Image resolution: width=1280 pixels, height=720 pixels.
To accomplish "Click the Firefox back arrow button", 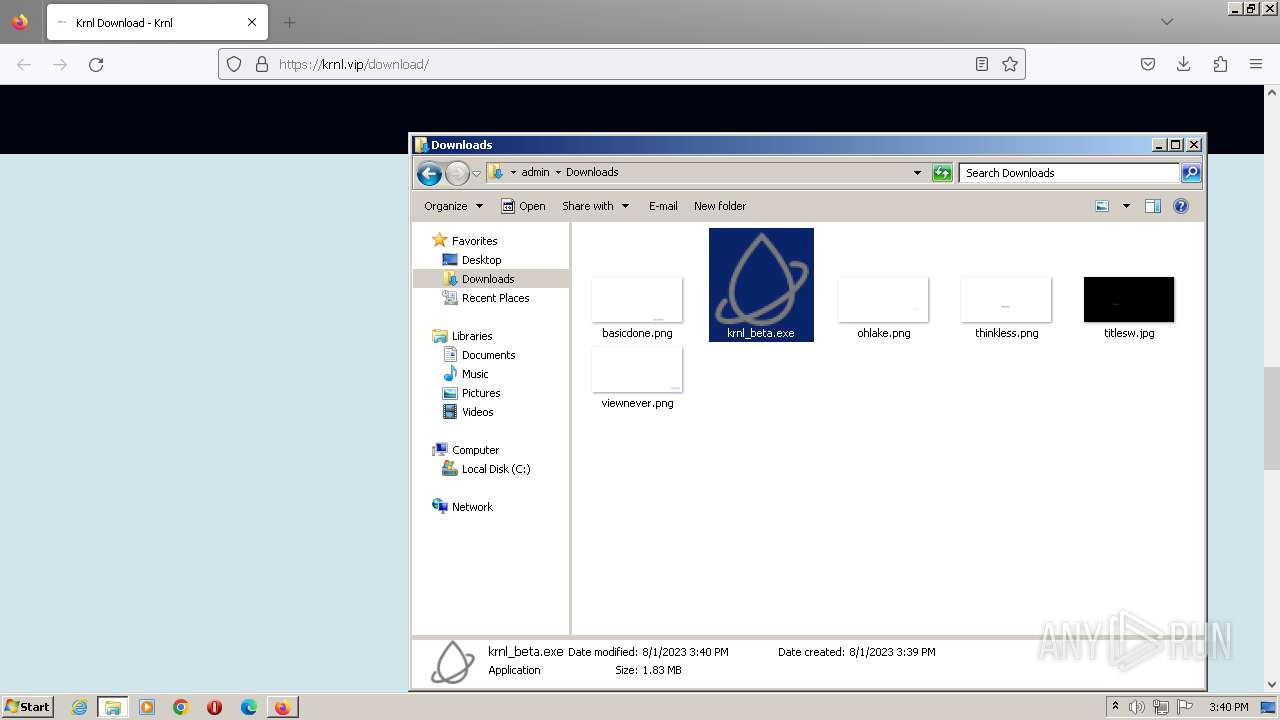I will pyautogui.click(x=24, y=64).
